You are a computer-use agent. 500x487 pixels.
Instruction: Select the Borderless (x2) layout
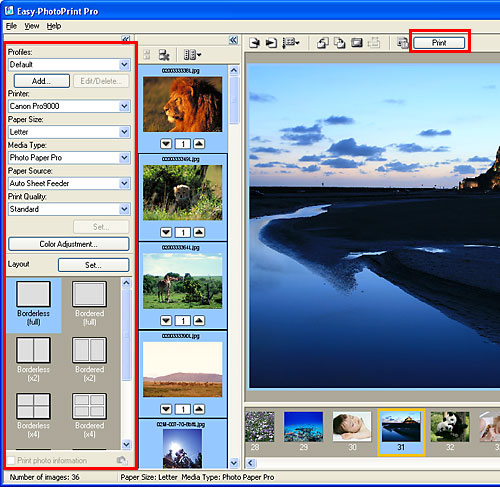click(33, 360)
